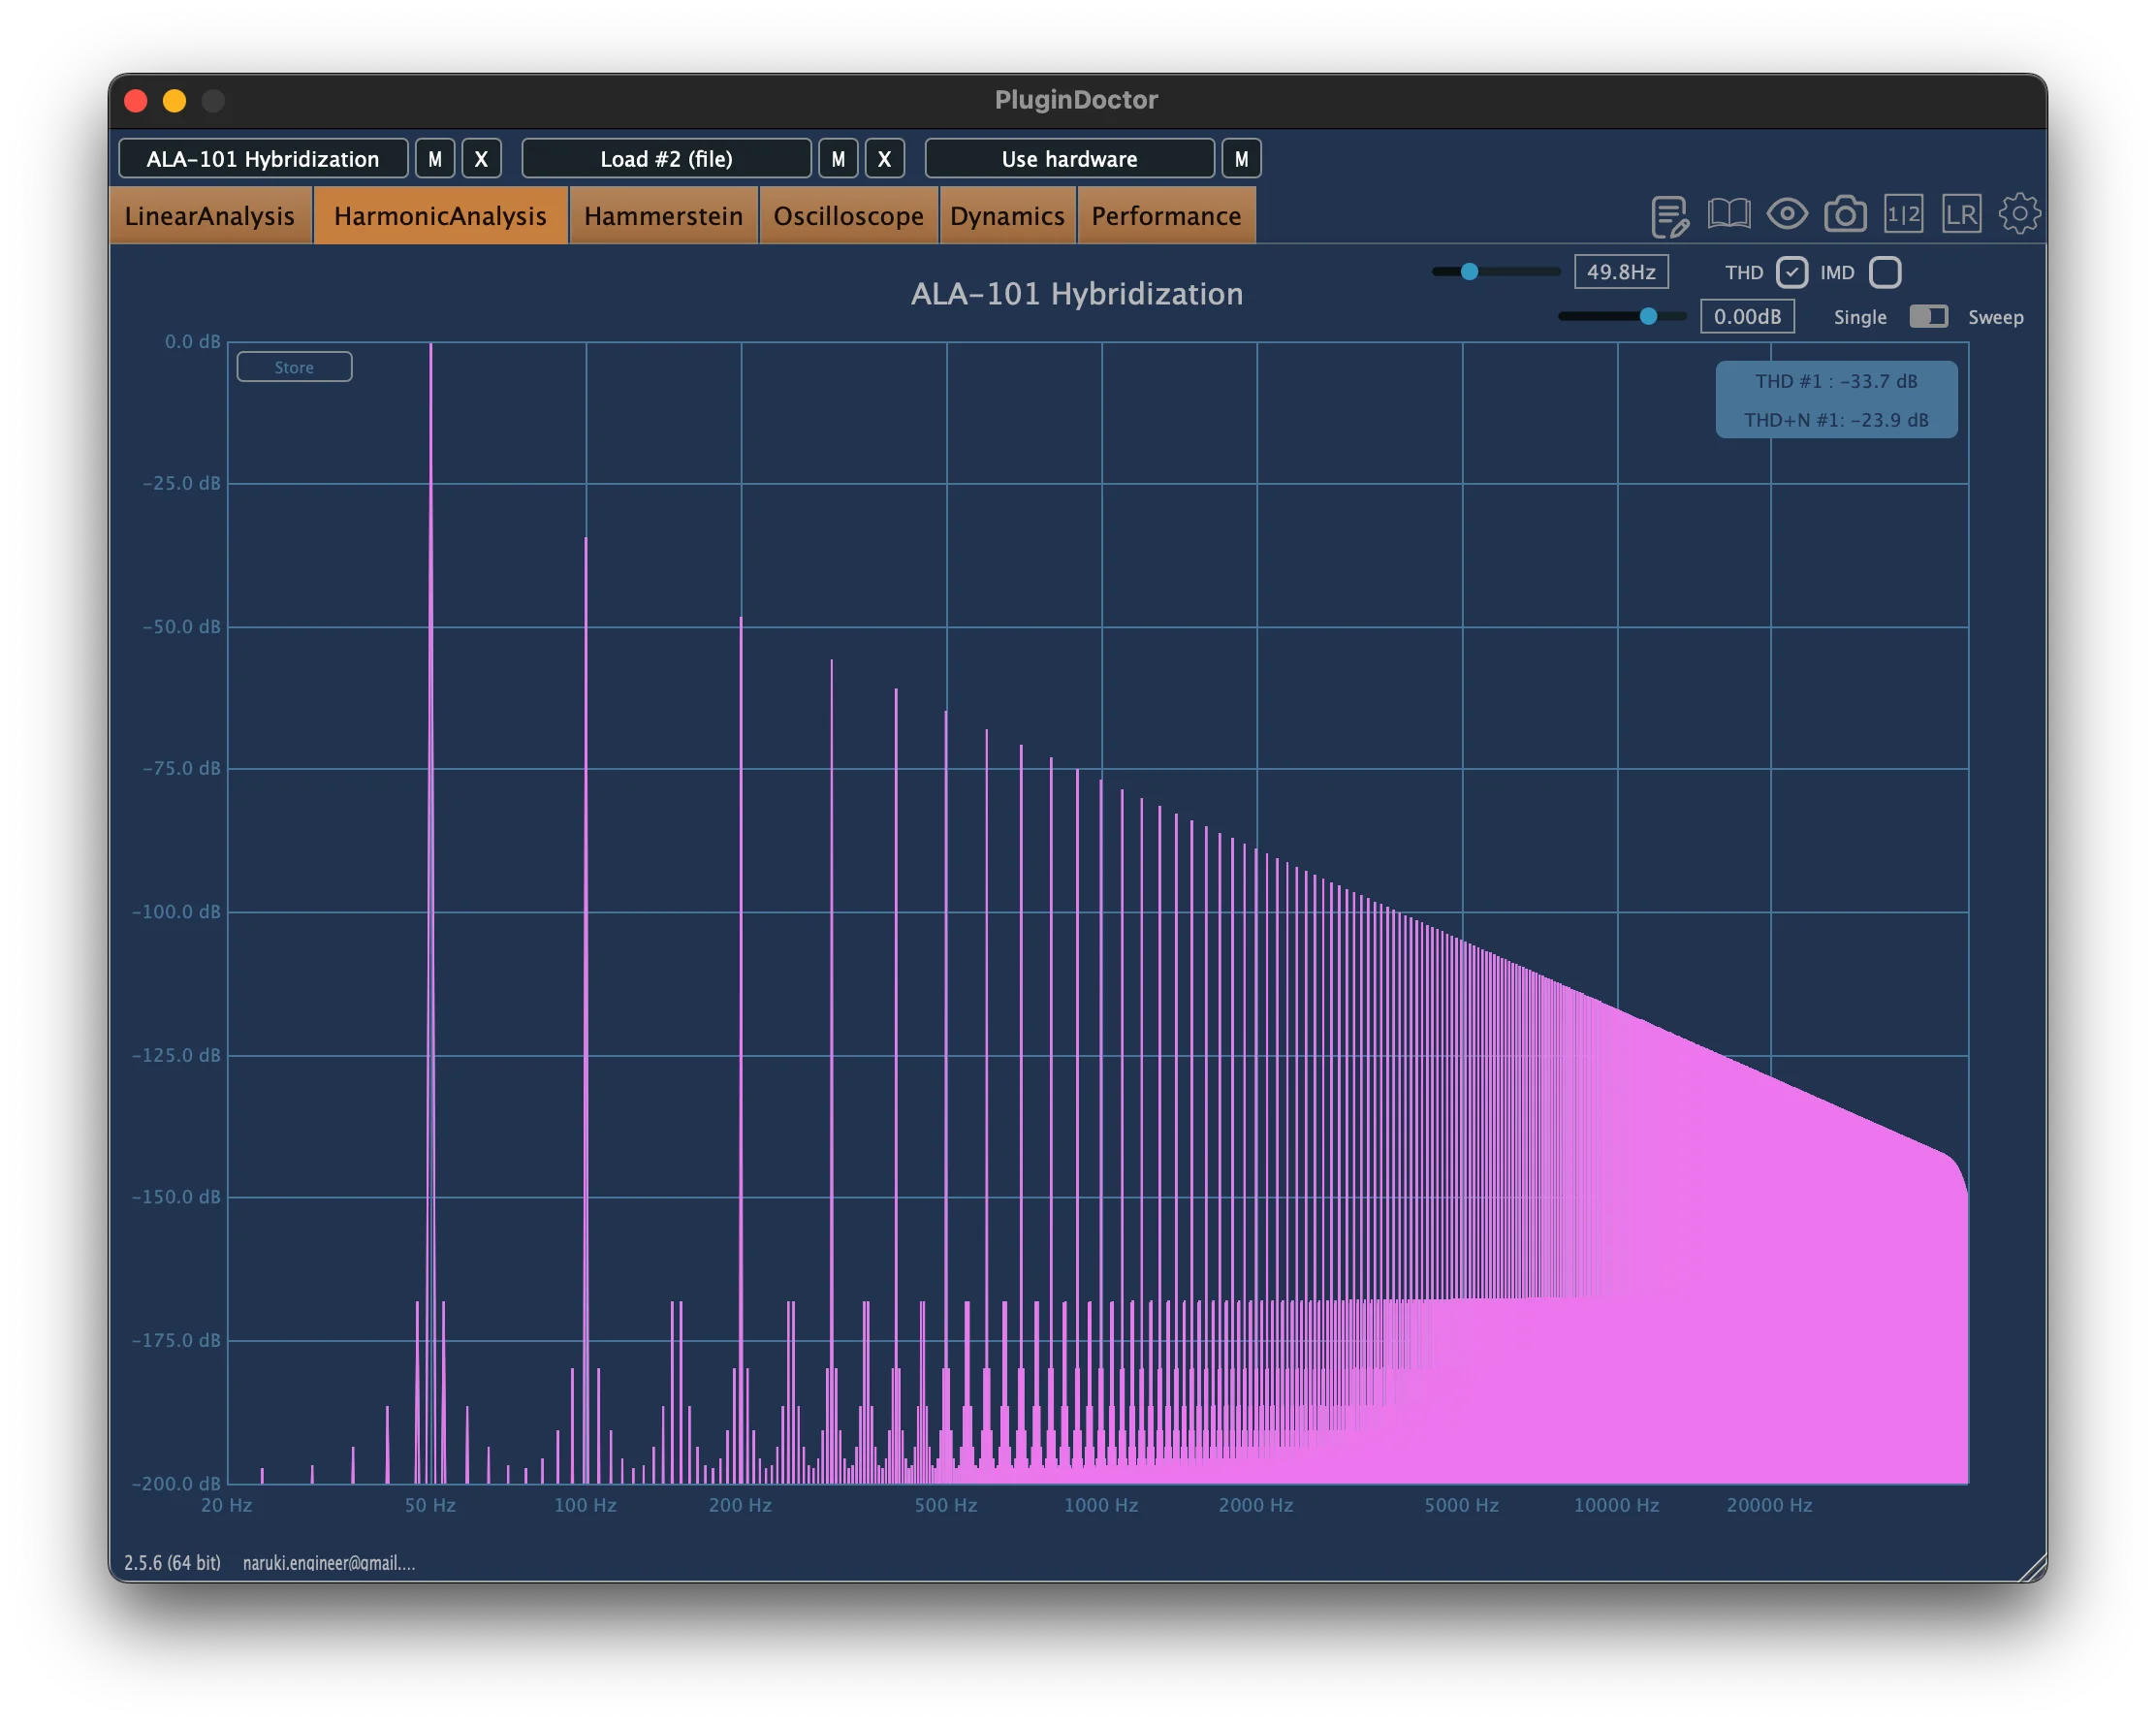This screenshot has width=2156, height=1726.
Task: Click the frequency slider handle
Action: click(1469, 272)
